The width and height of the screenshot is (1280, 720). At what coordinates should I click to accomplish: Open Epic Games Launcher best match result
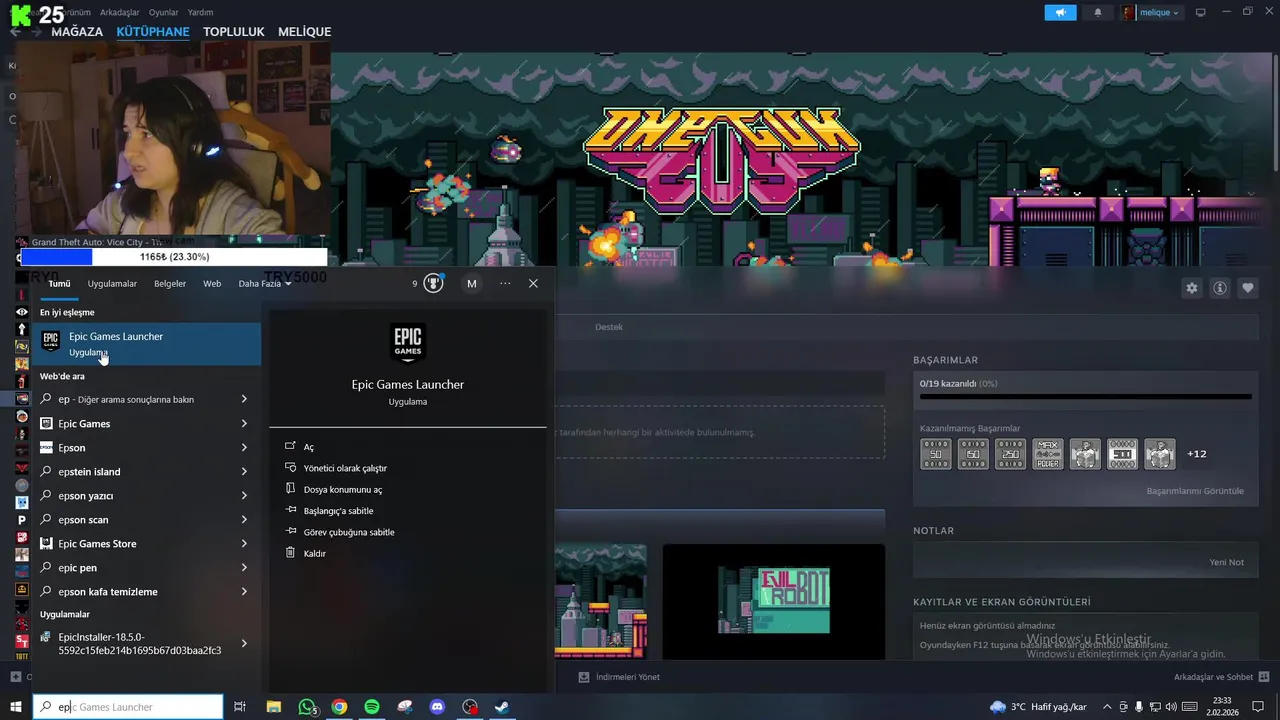pyautogui.click(x=146, y=343)
